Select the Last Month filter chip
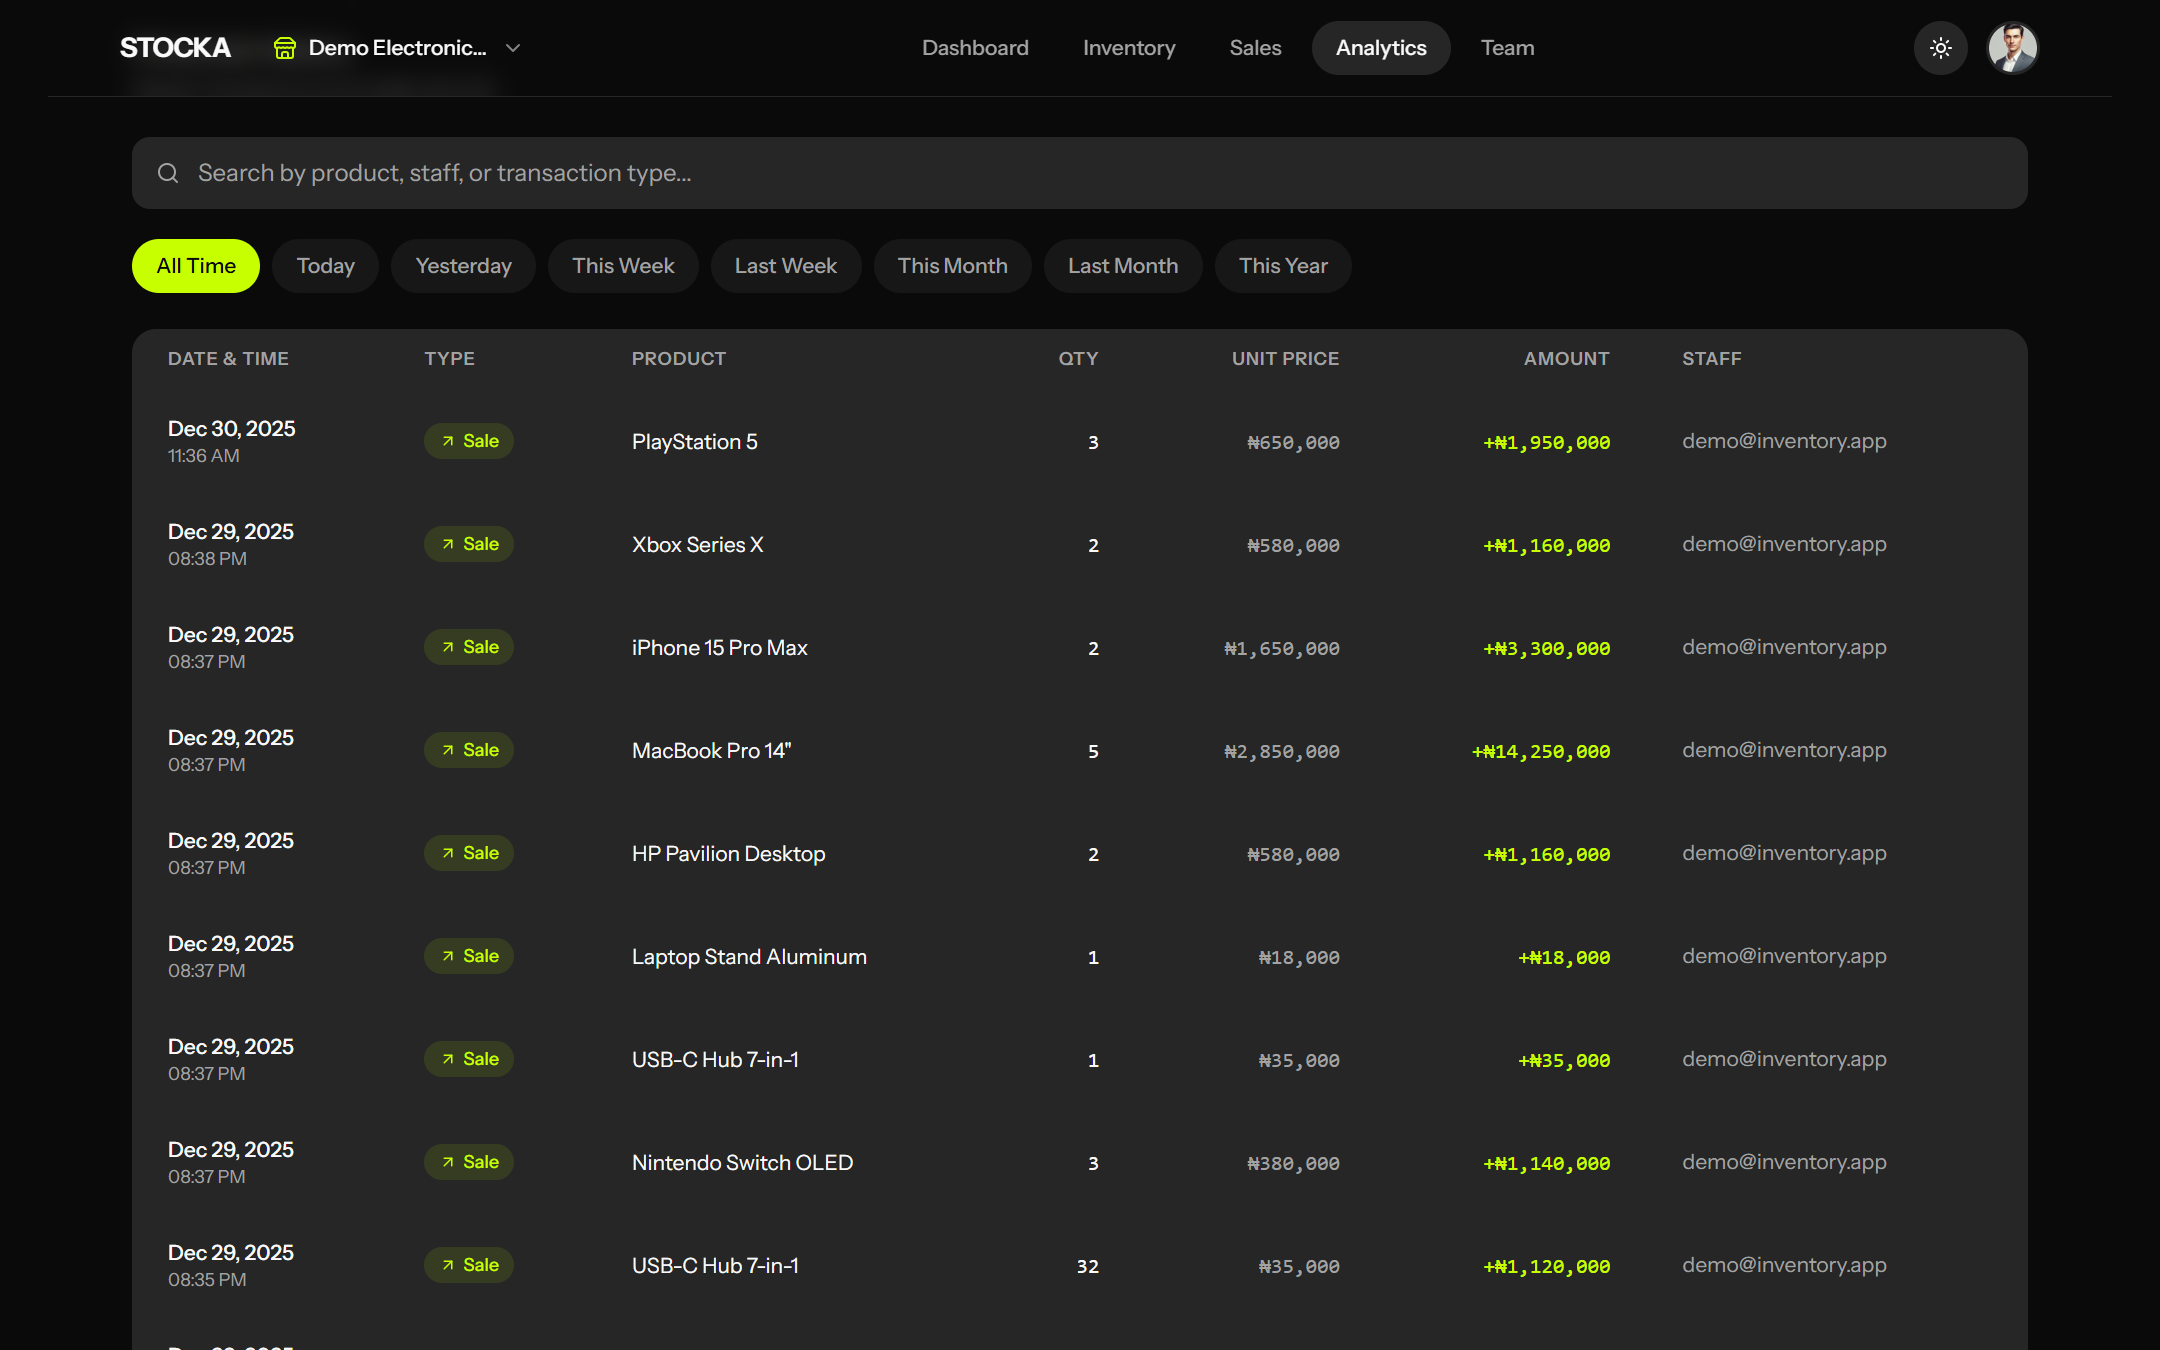Viewport: 2160px width, 1350px height. (x=1122, y=266)
